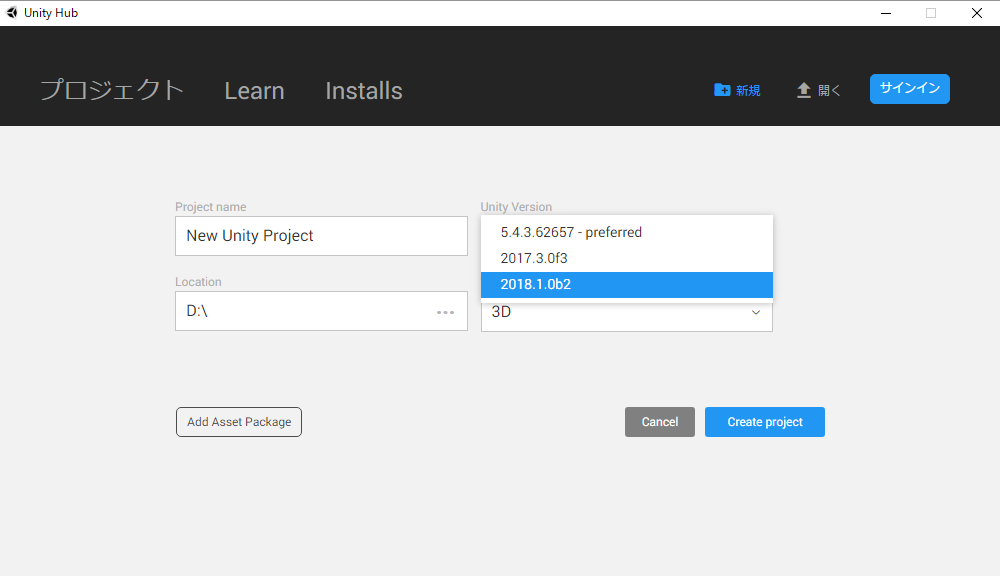Viewport: 1000px width, 576px height.
Task: Focus the Project name input field
Action: coord(321,236)
